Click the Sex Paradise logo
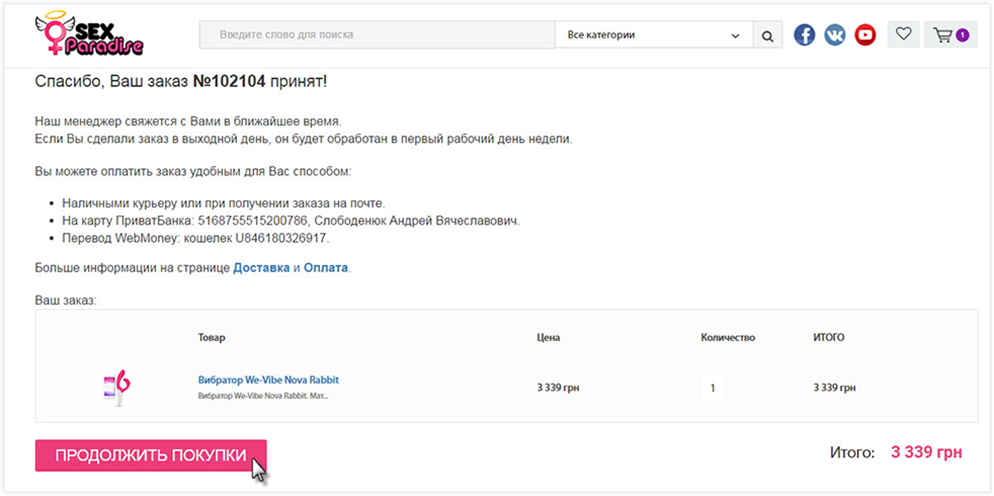The image size is (994, 496). (x=89, y=35)
